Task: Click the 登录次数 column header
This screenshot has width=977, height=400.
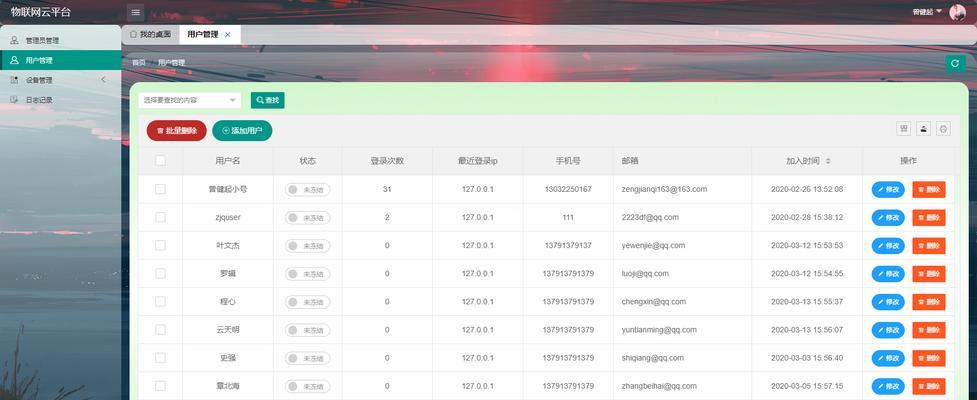Action: (x=387, y=161)
